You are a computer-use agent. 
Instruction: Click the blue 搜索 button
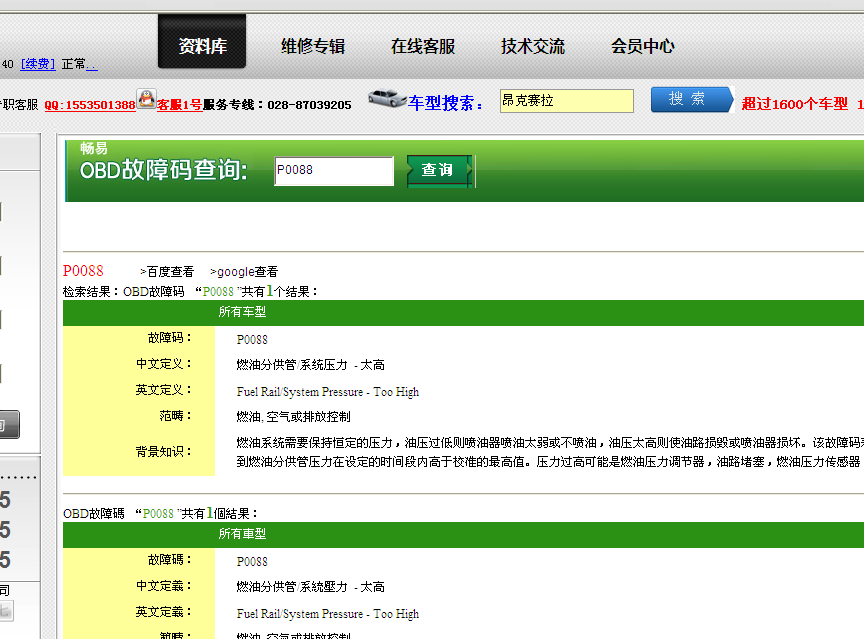pos(692,99)
